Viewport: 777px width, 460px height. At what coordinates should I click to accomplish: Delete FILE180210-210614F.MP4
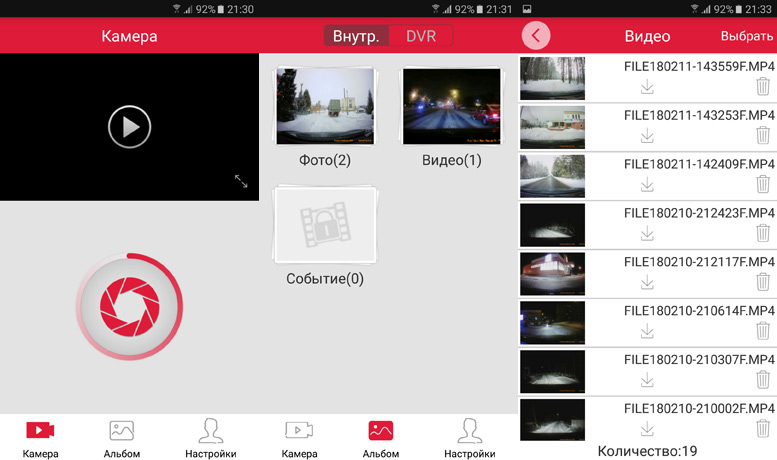pos(763,330)
